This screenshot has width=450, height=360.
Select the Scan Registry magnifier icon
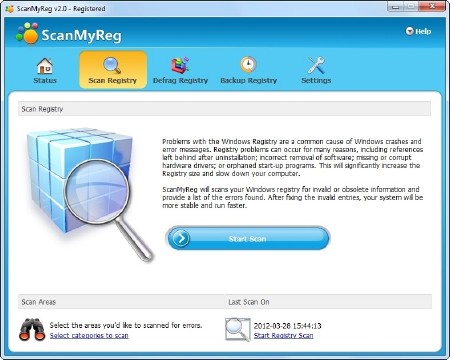[112, 65]
